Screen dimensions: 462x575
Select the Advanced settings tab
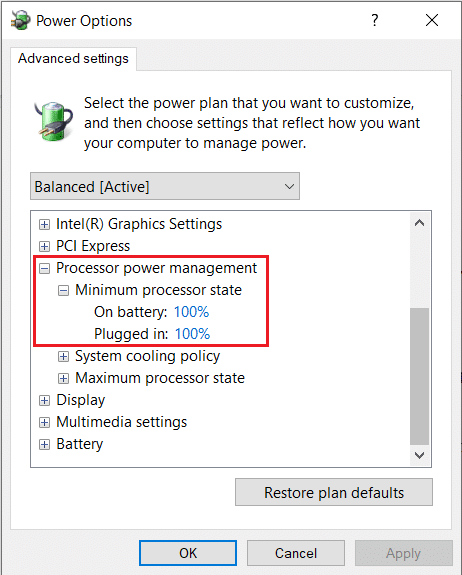tap(73, 59)
